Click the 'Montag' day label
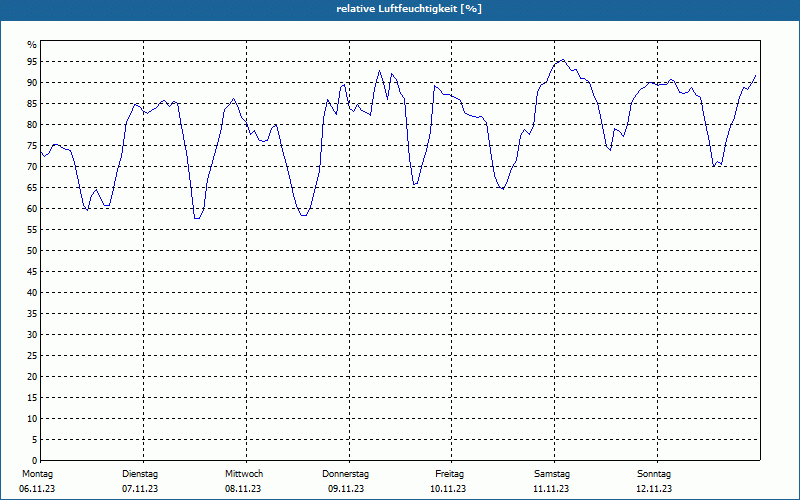Viewport: 800px width, 500px height. (x=37, y=474)
